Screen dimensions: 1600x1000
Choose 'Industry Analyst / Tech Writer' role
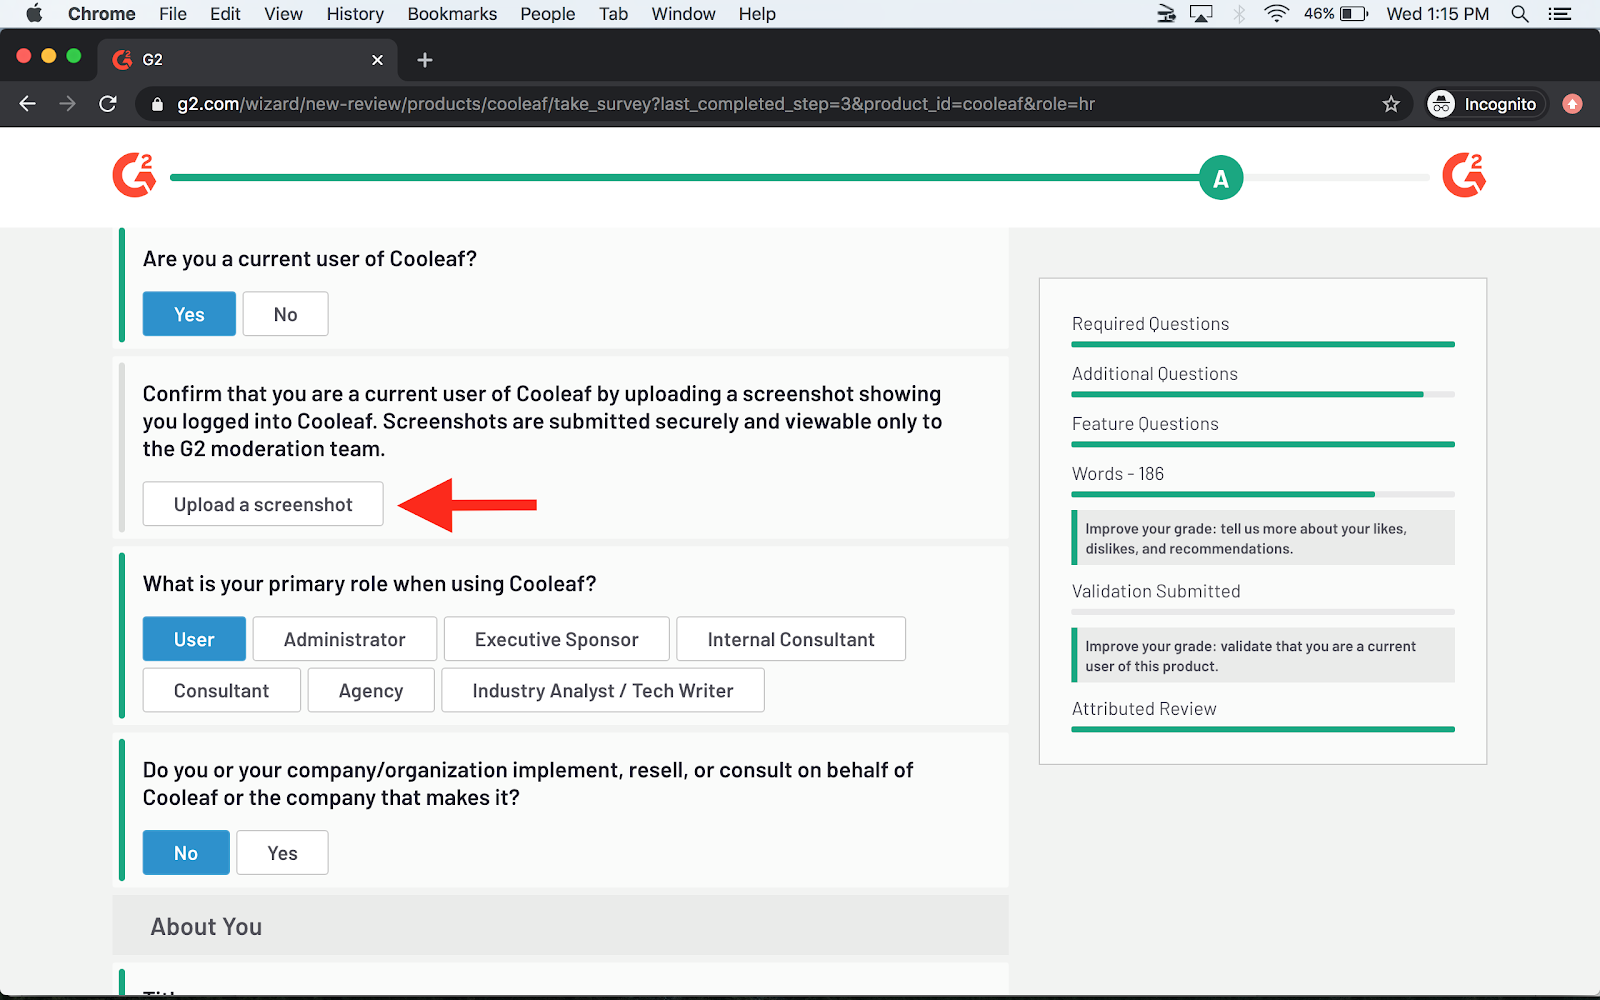pos(603,690)
